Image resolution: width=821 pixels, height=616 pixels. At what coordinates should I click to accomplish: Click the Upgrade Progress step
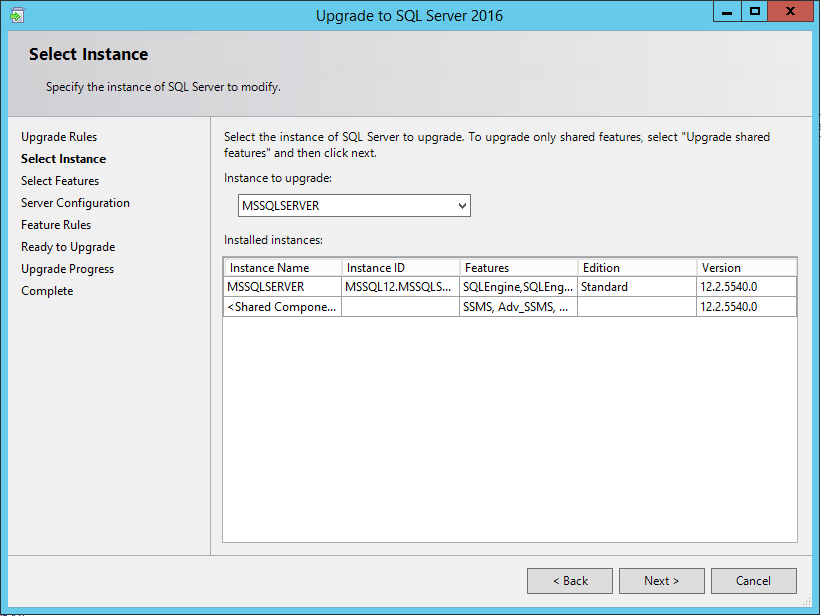point(67,269)
